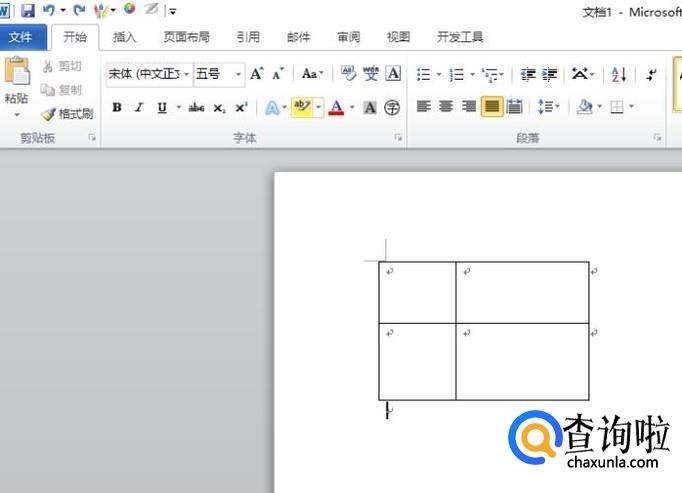Image resolution: width=682 pixels, height=493 pixels.
Task: Launch Font (字体) group dialog launcher
Action: click(398, 138)
